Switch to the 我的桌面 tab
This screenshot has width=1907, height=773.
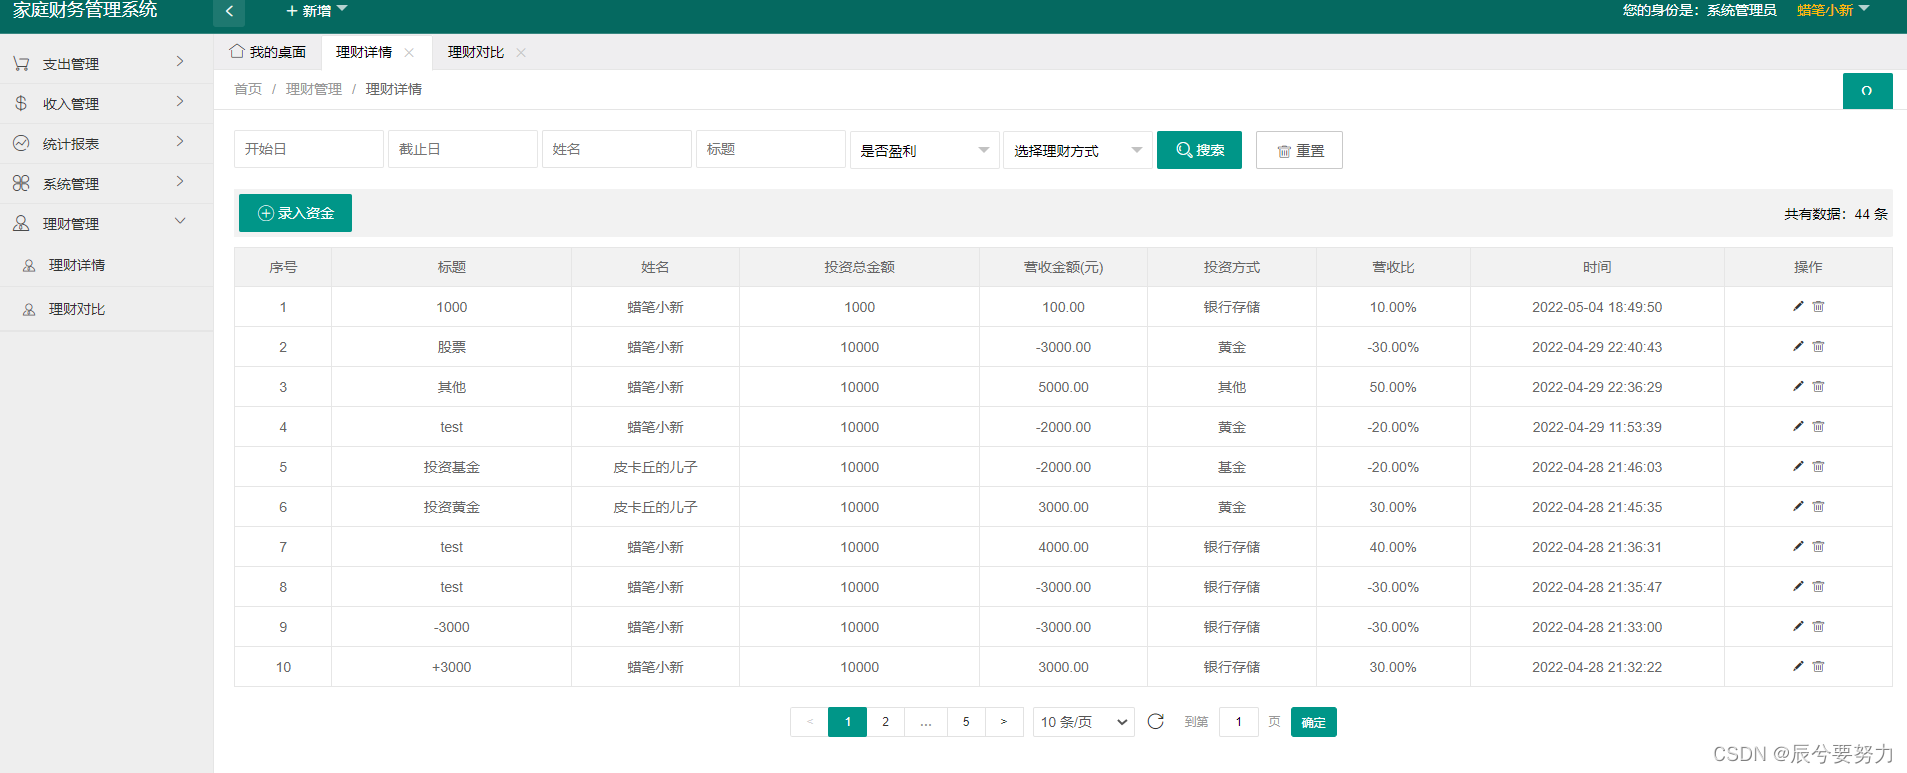click(267, 52)
